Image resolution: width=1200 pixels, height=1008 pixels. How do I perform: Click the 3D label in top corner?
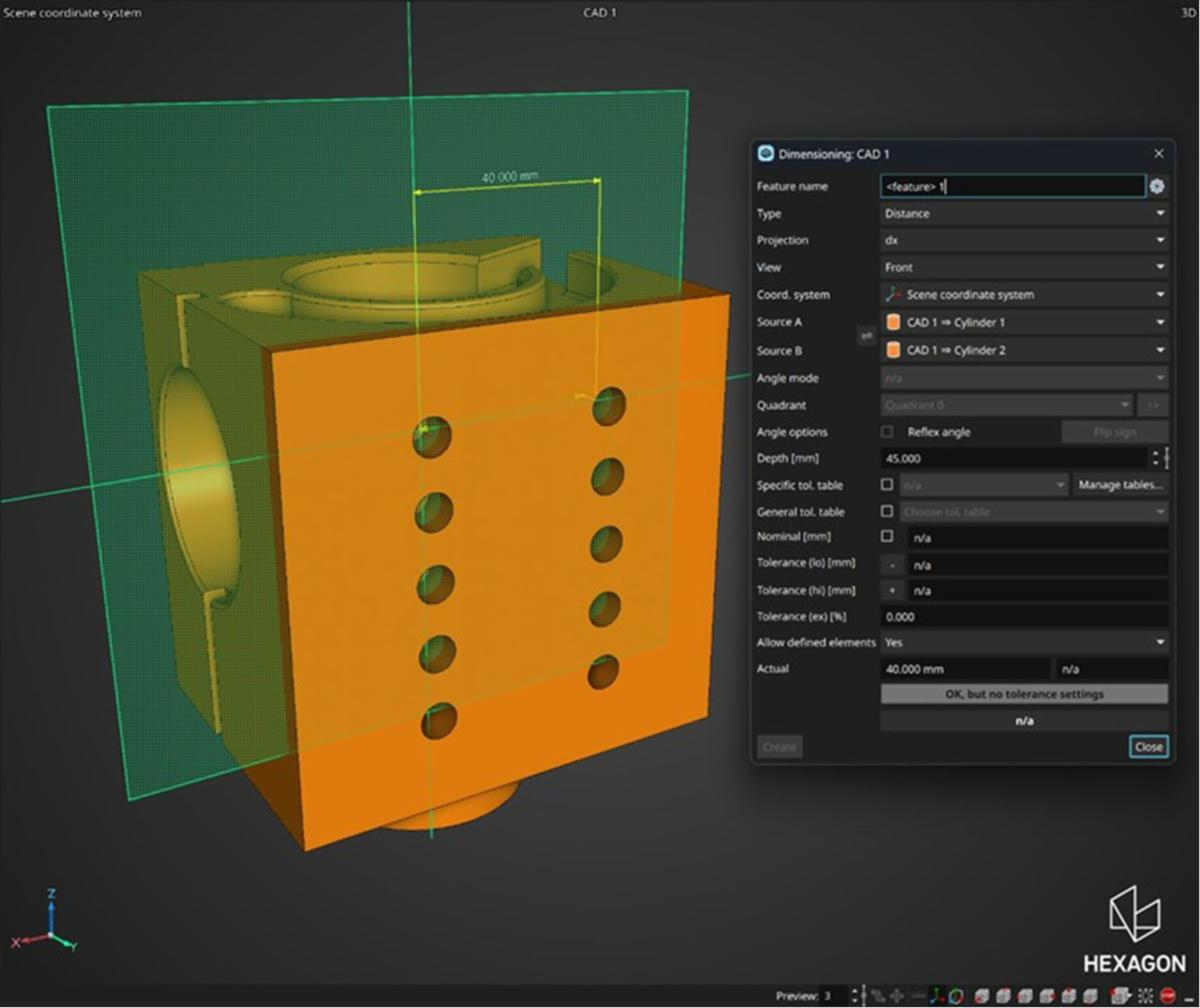(x=1187, y=13)
